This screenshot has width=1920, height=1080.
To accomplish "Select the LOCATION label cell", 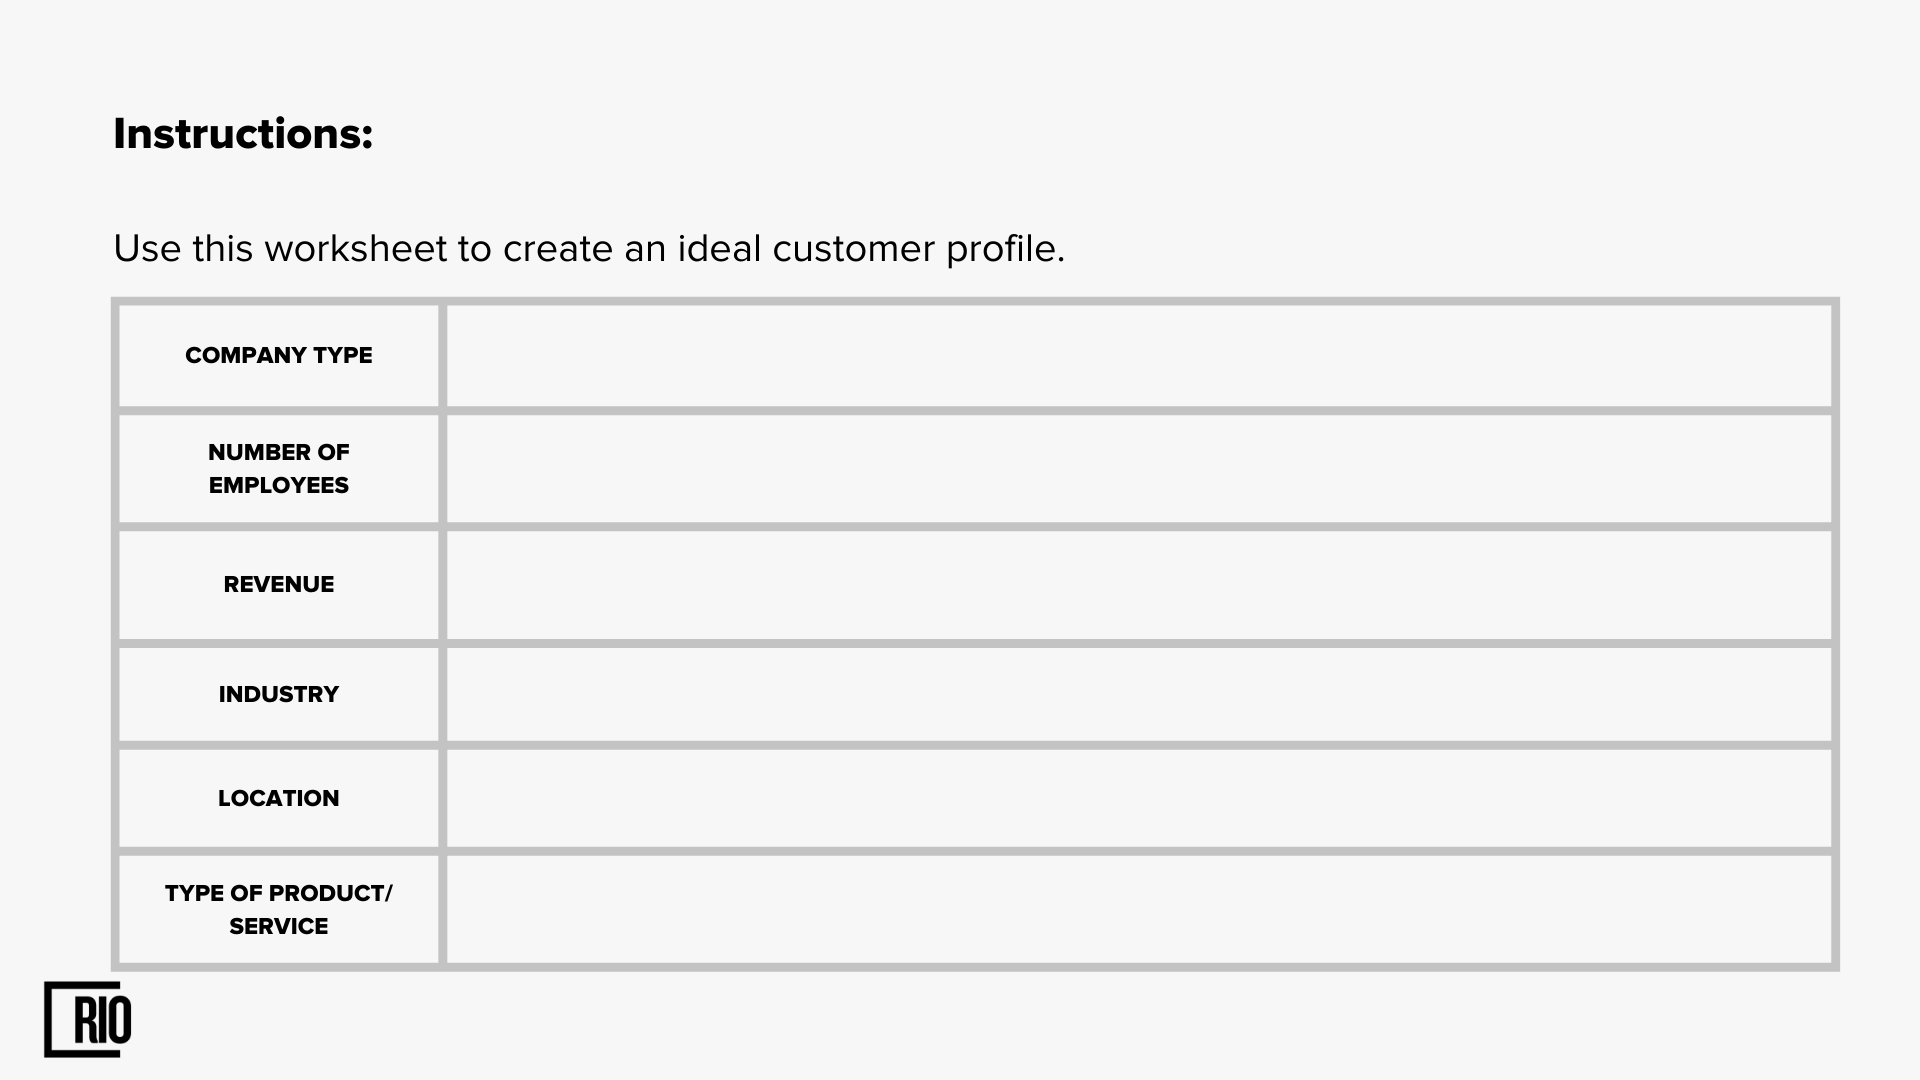I will pos(279,799).
